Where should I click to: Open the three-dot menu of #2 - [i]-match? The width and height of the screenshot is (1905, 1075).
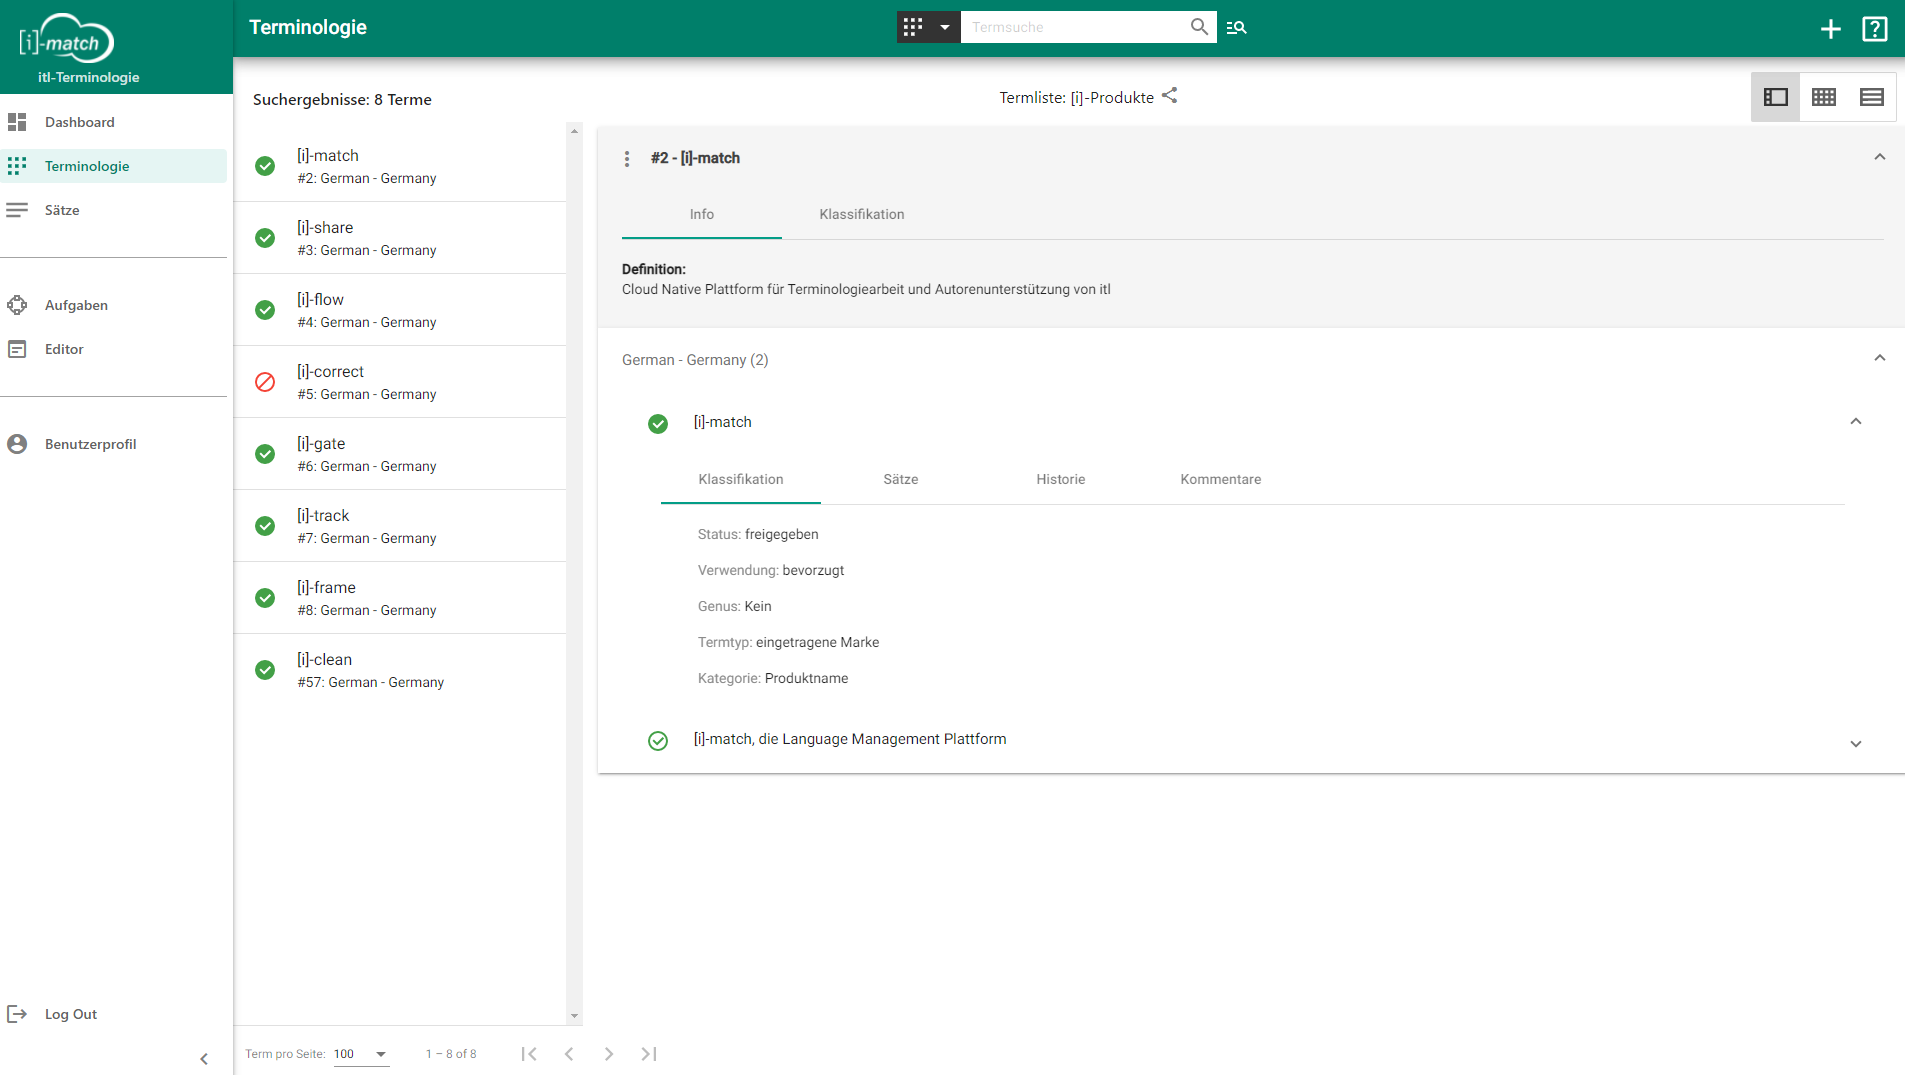(627, 159)
